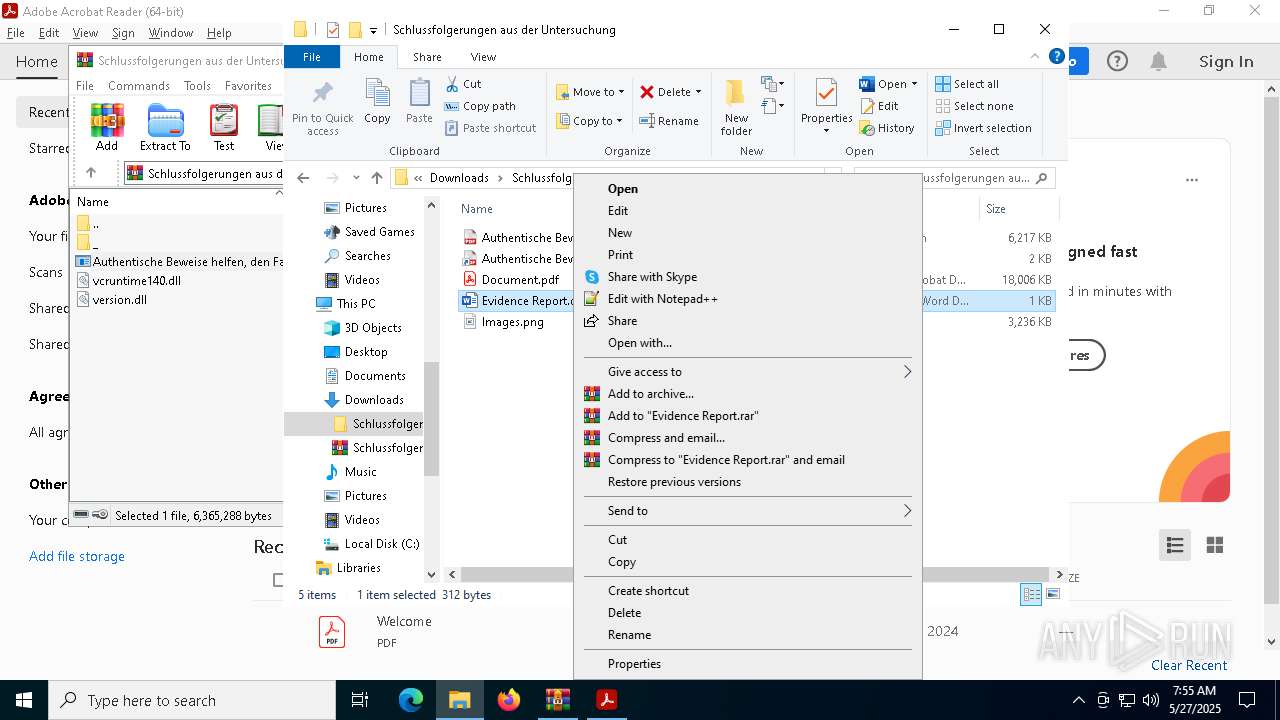The height and width of the screenshot is (720, 1280).
Task: Click file list horizontal scrollbar
Action: (754, 575)
